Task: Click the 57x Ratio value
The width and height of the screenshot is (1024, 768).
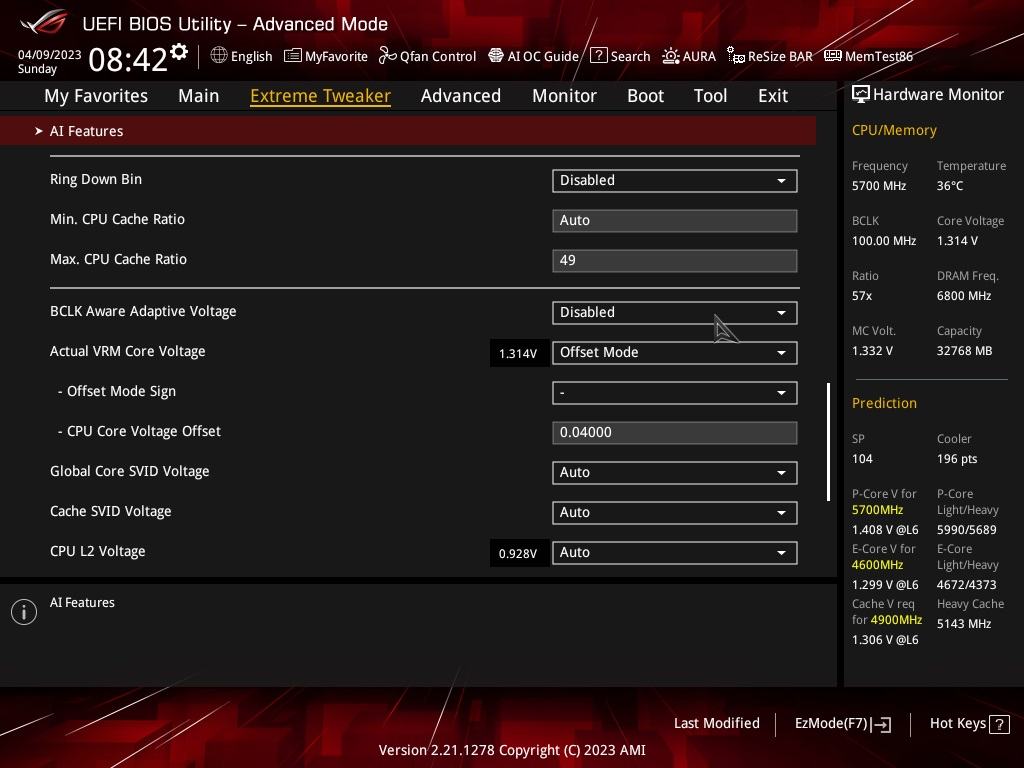Action: pos(862,296)
